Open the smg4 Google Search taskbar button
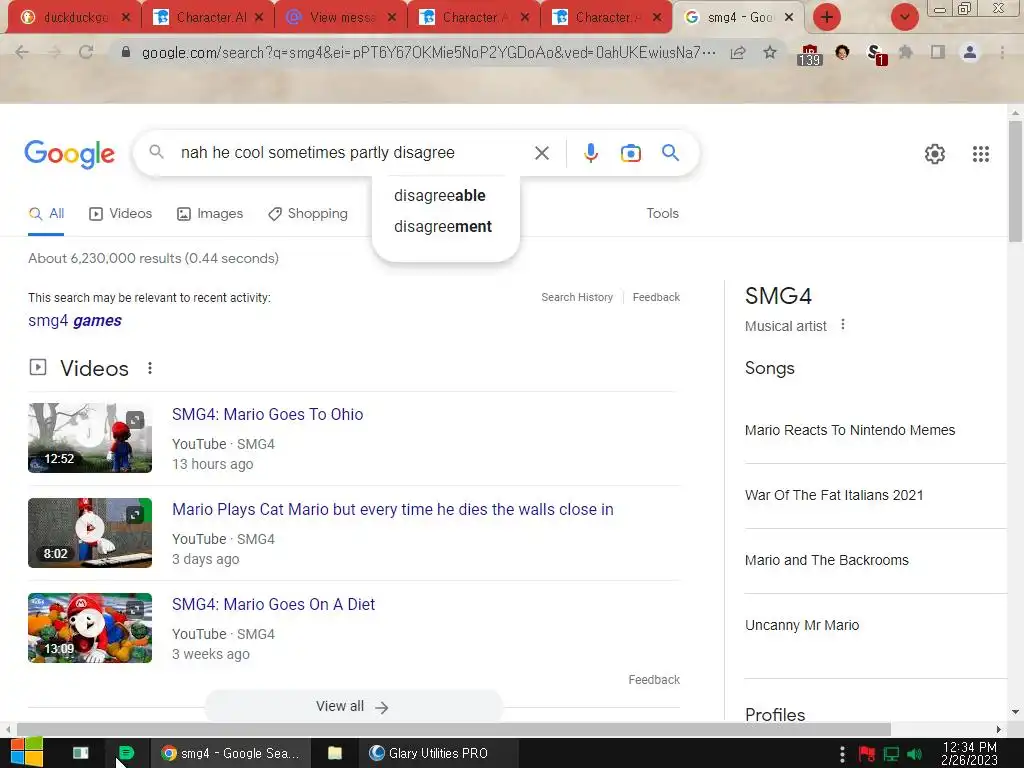1024x768 pixels. (230, 753)
